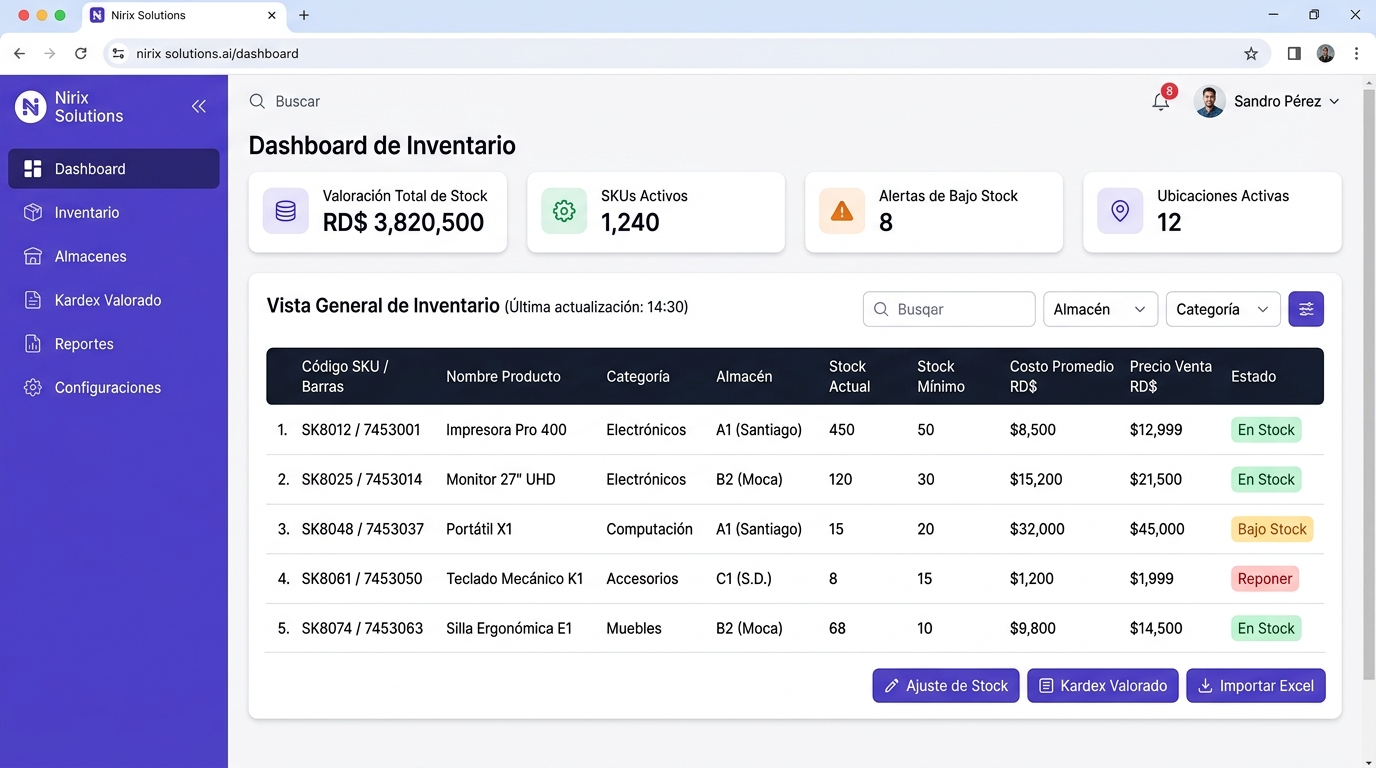Viewport: 1376px width, 768px height.
Task: Click the SKUs Activos gear icon
Action: (564, 211)
